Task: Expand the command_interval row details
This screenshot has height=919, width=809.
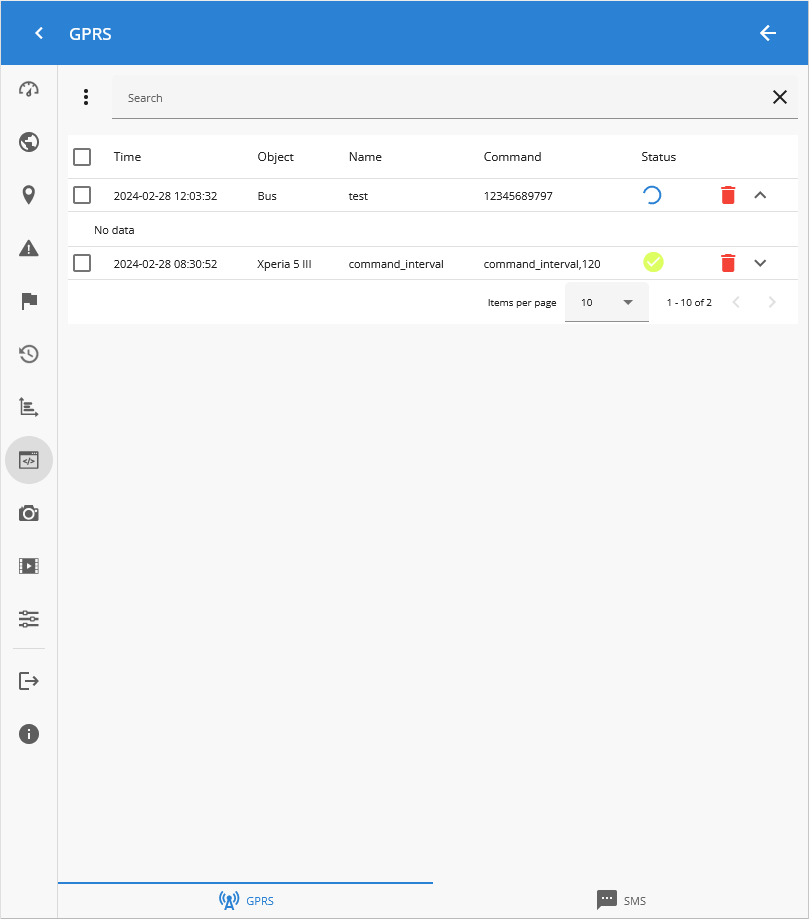Action: tap(760, 263)
